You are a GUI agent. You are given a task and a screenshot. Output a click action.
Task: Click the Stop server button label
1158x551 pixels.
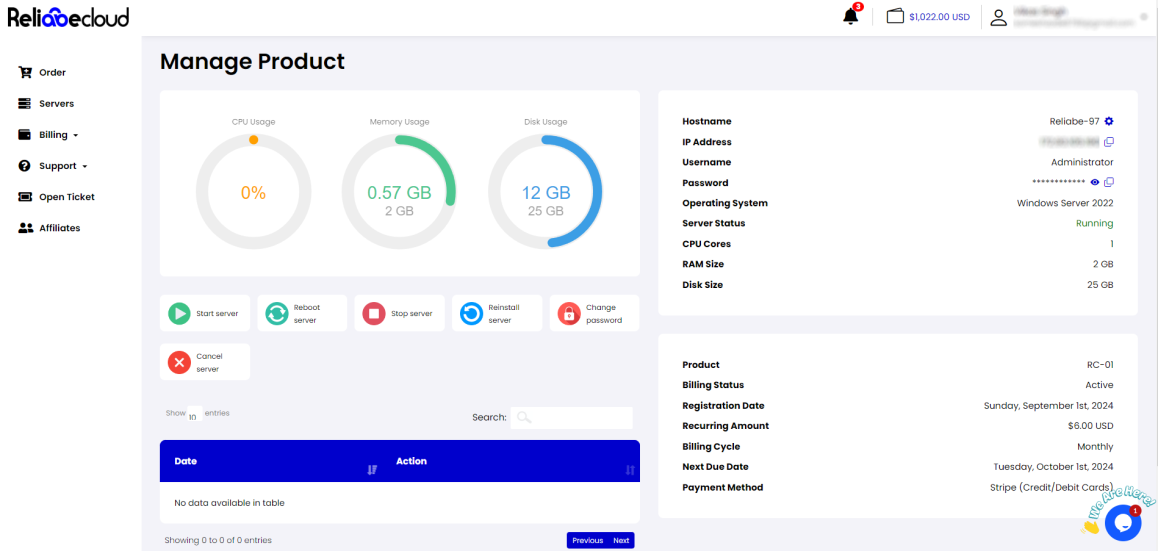tap(411, 313)
